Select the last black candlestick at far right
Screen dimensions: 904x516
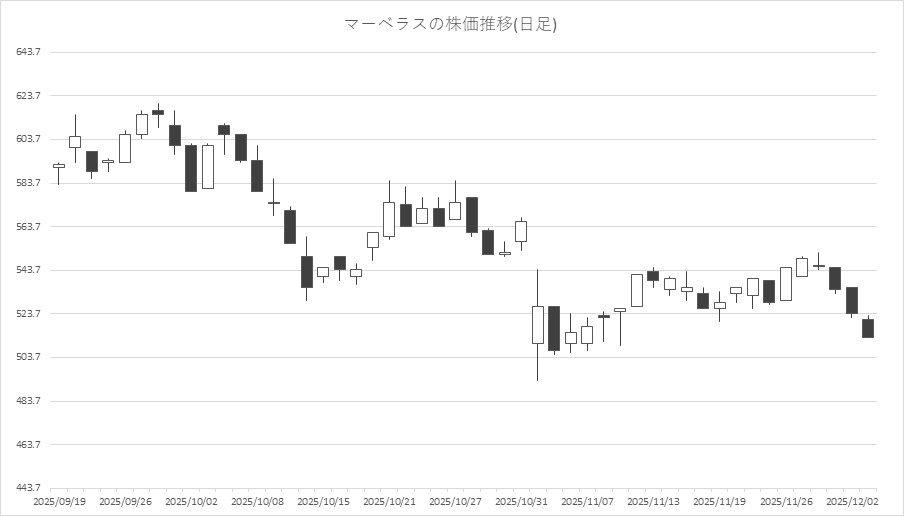(x=868, y=328)
